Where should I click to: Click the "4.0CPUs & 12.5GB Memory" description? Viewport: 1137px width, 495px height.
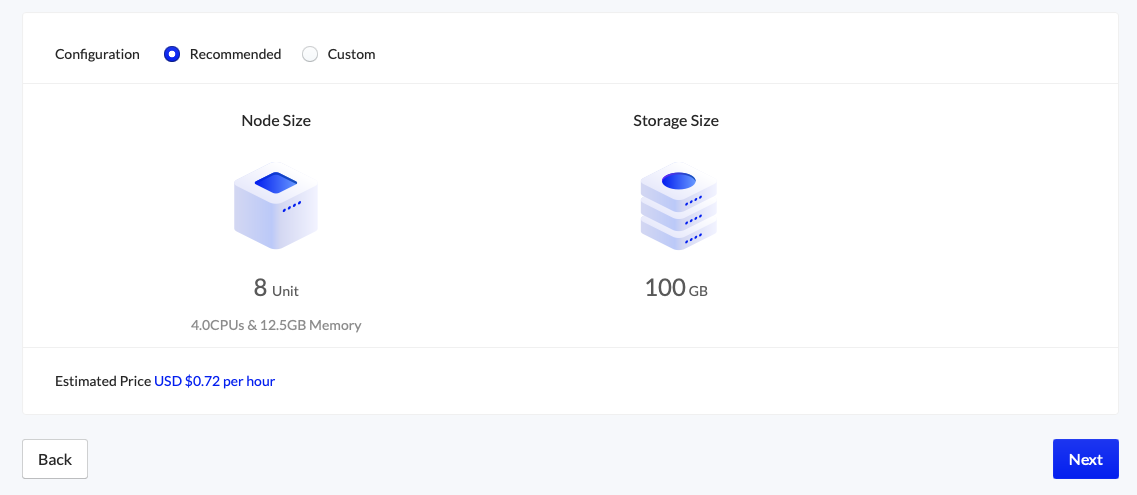tap(276, 325)
